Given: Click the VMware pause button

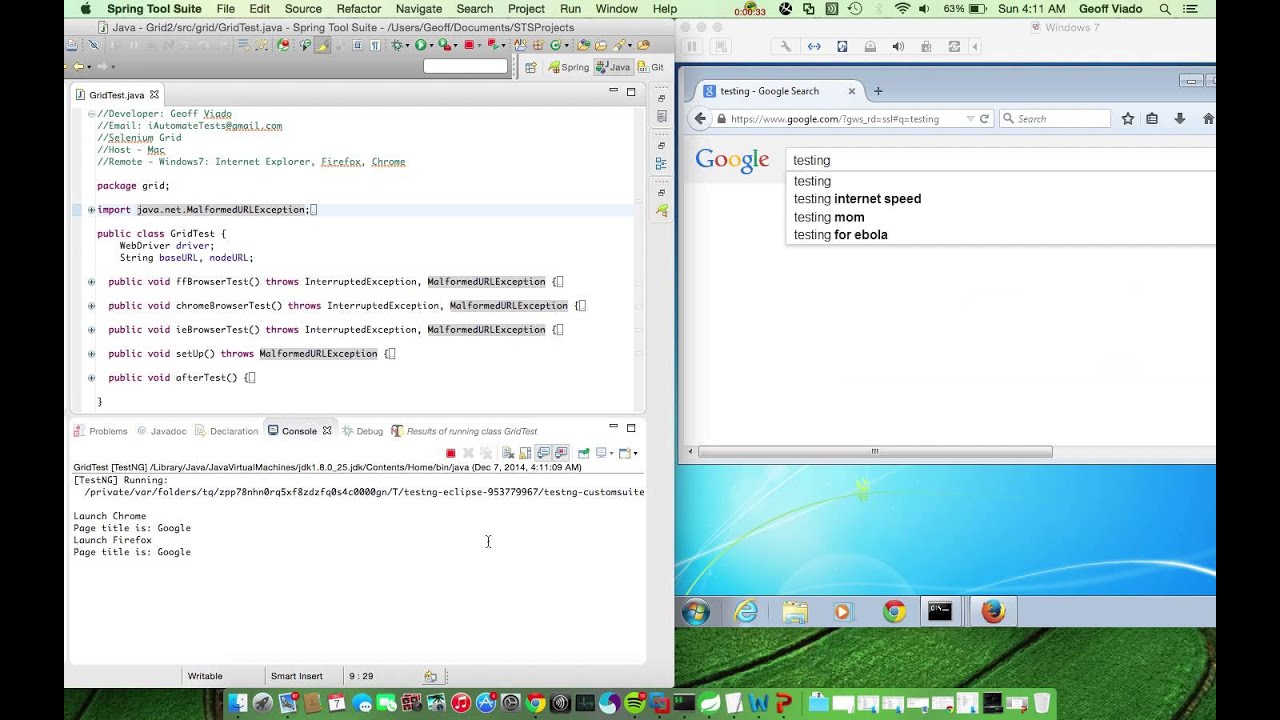Looking at the screenshot, I should tap(692, 46).
